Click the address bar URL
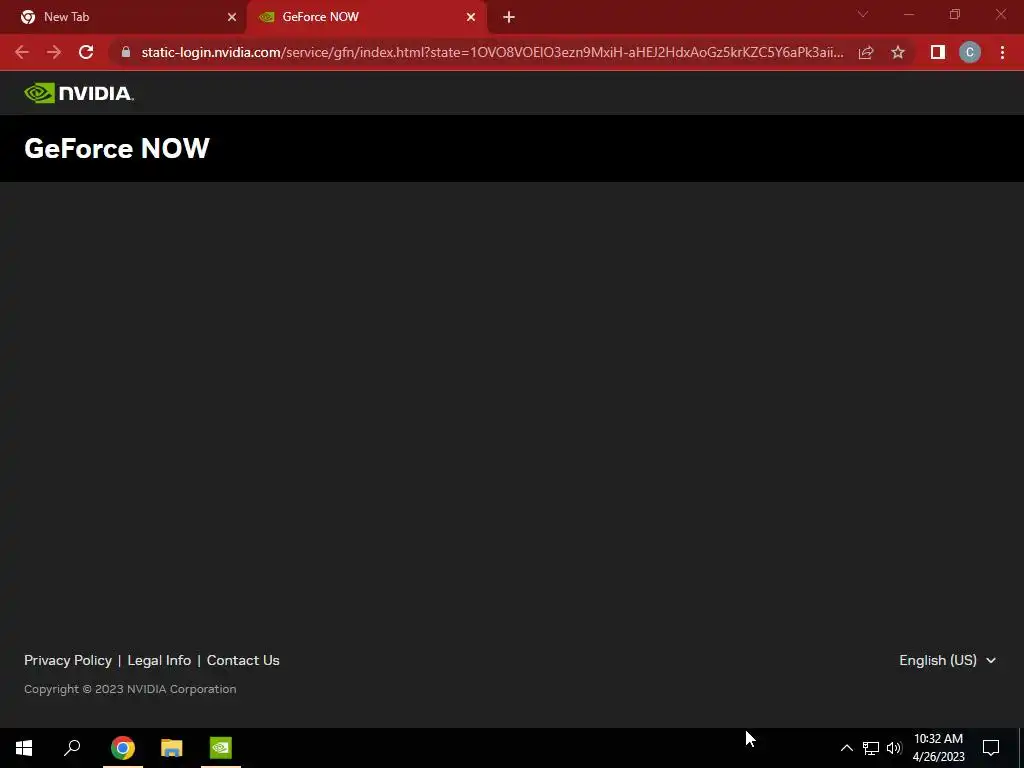The width and height of the screenshot is (1024, 768). (492, 52)
